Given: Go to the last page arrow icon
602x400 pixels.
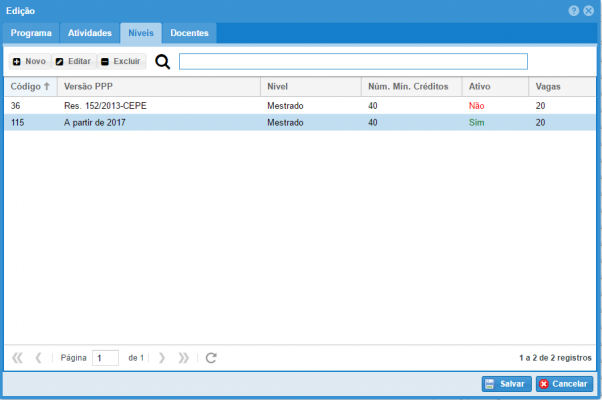Looking at the screenshot, I should pos(183,357).
